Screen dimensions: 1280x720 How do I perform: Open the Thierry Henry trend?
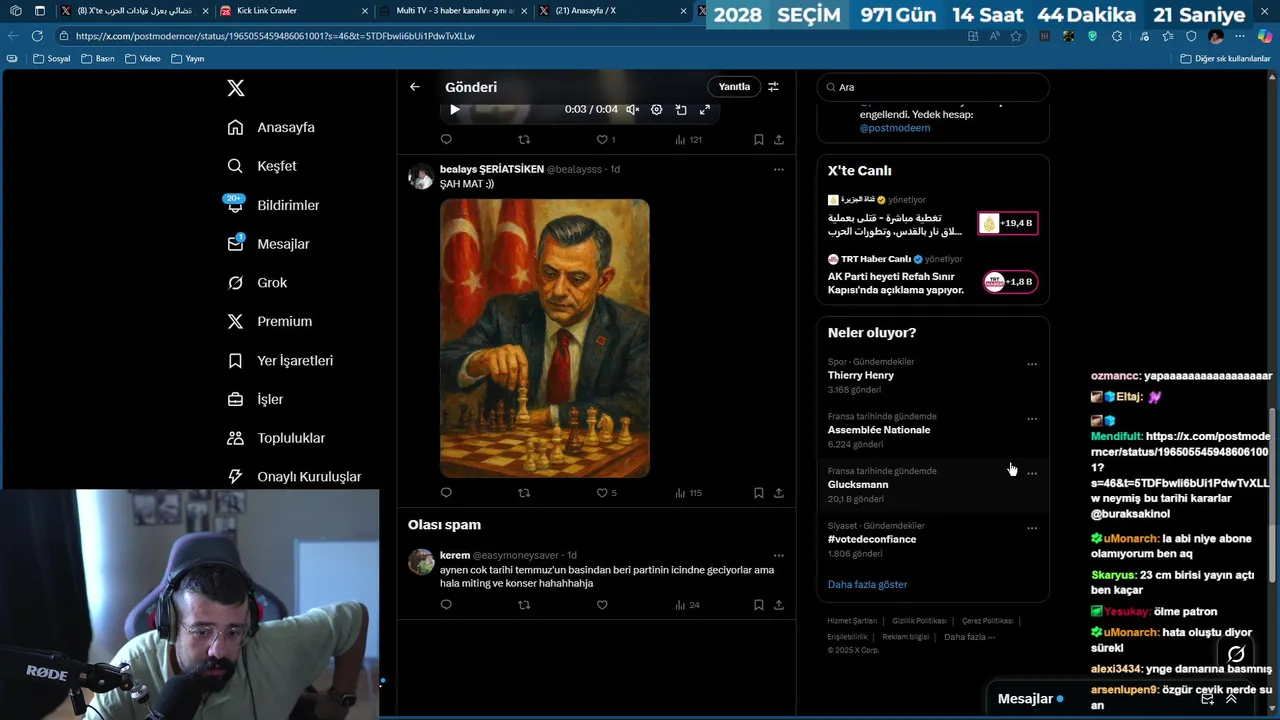click(x=932, y=376)
